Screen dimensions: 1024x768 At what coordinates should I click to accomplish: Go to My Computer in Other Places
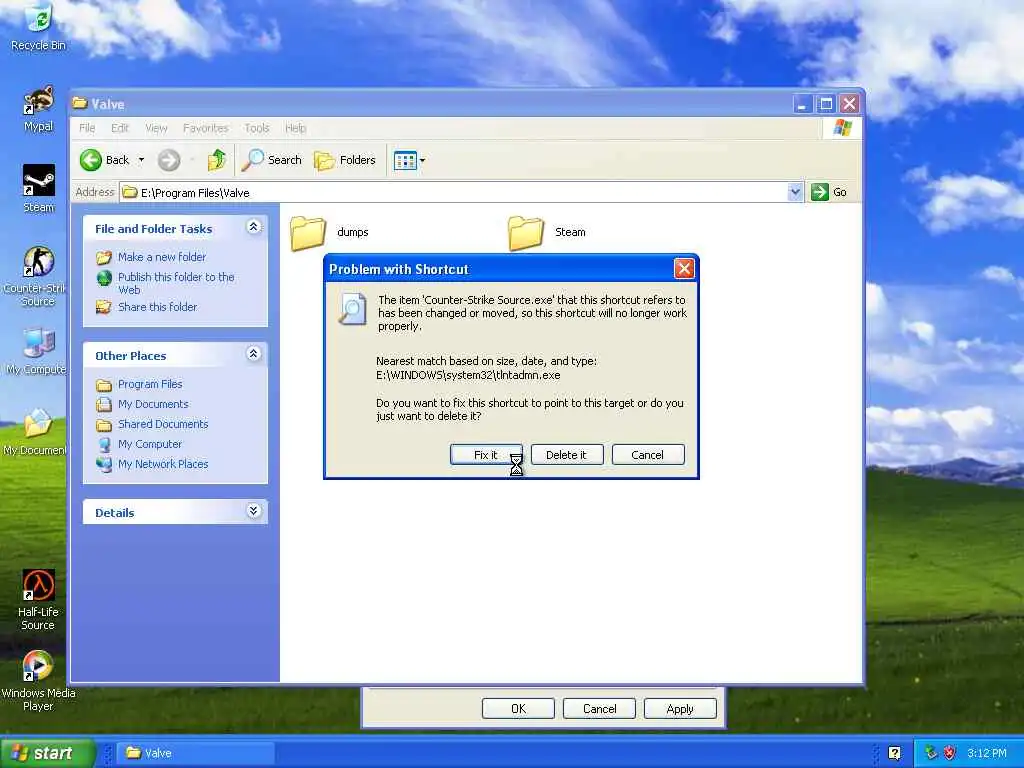pyautogui.click(x=150, y=443)
